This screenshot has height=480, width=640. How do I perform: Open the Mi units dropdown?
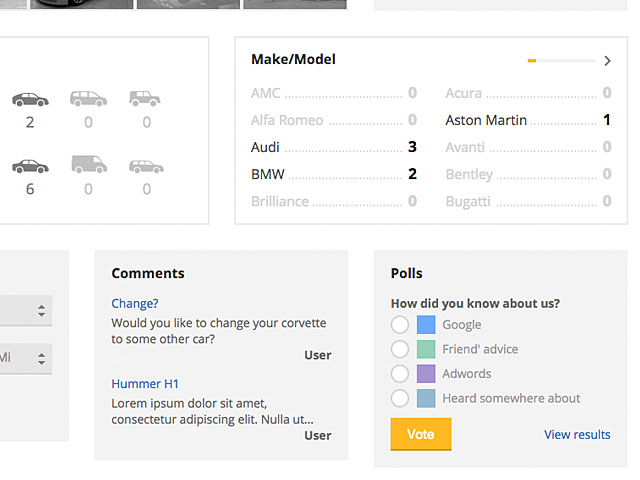[x=26, y=359]
